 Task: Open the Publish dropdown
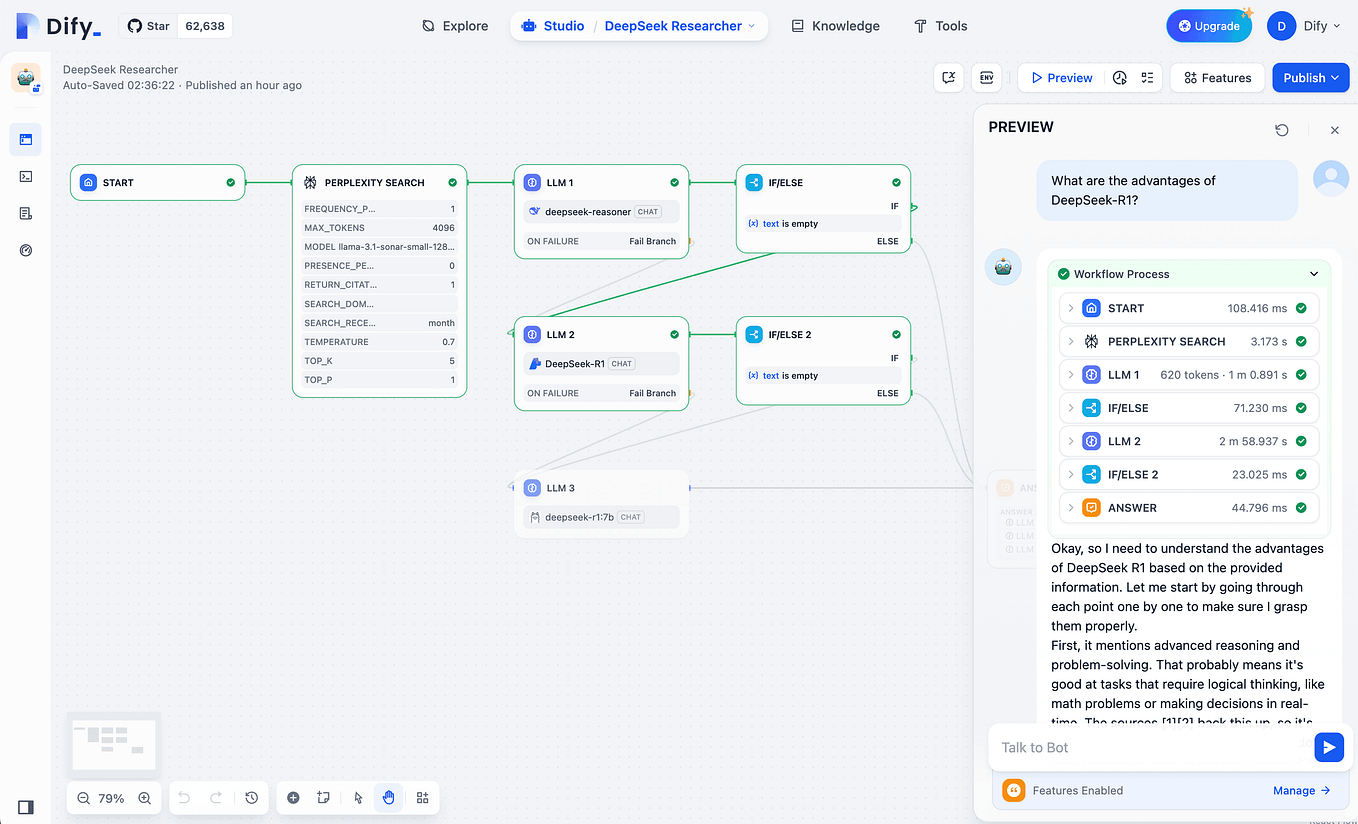pyautogui.click(x=1310, y=77)
